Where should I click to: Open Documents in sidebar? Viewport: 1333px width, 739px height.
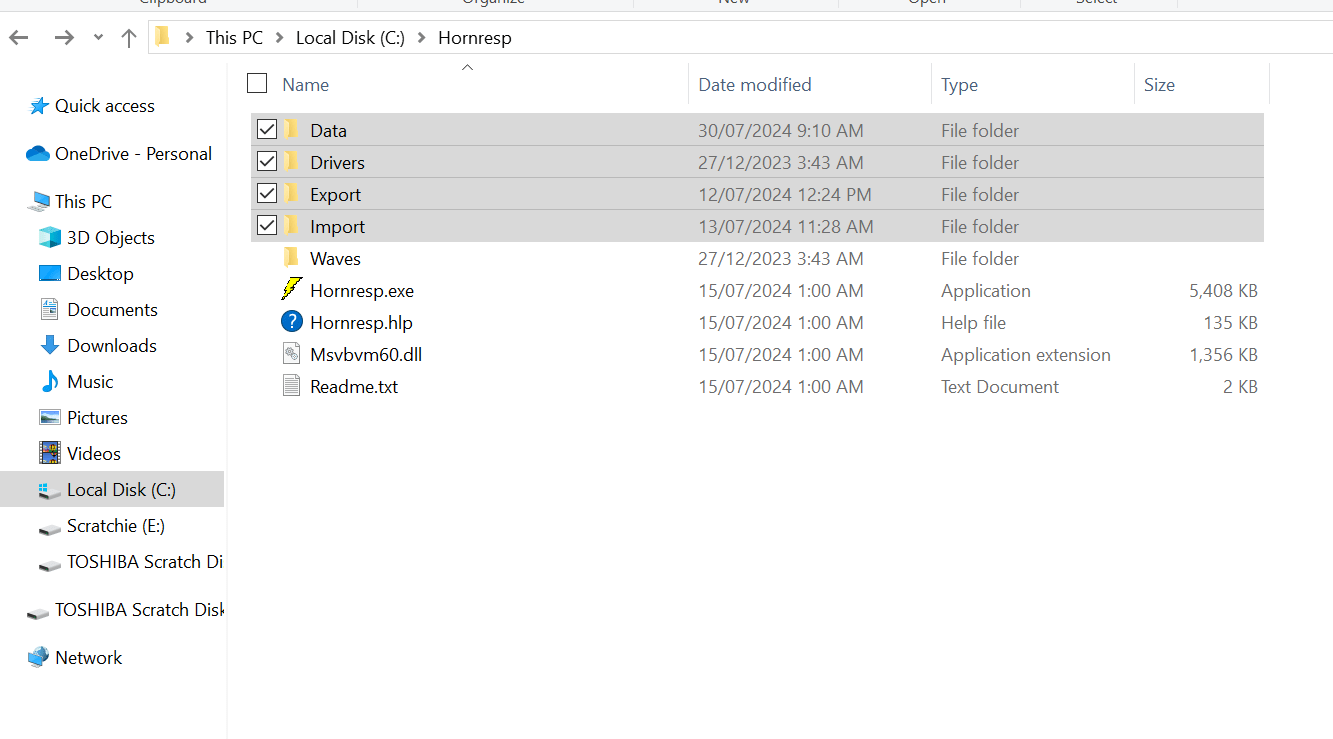click(112, 310)
